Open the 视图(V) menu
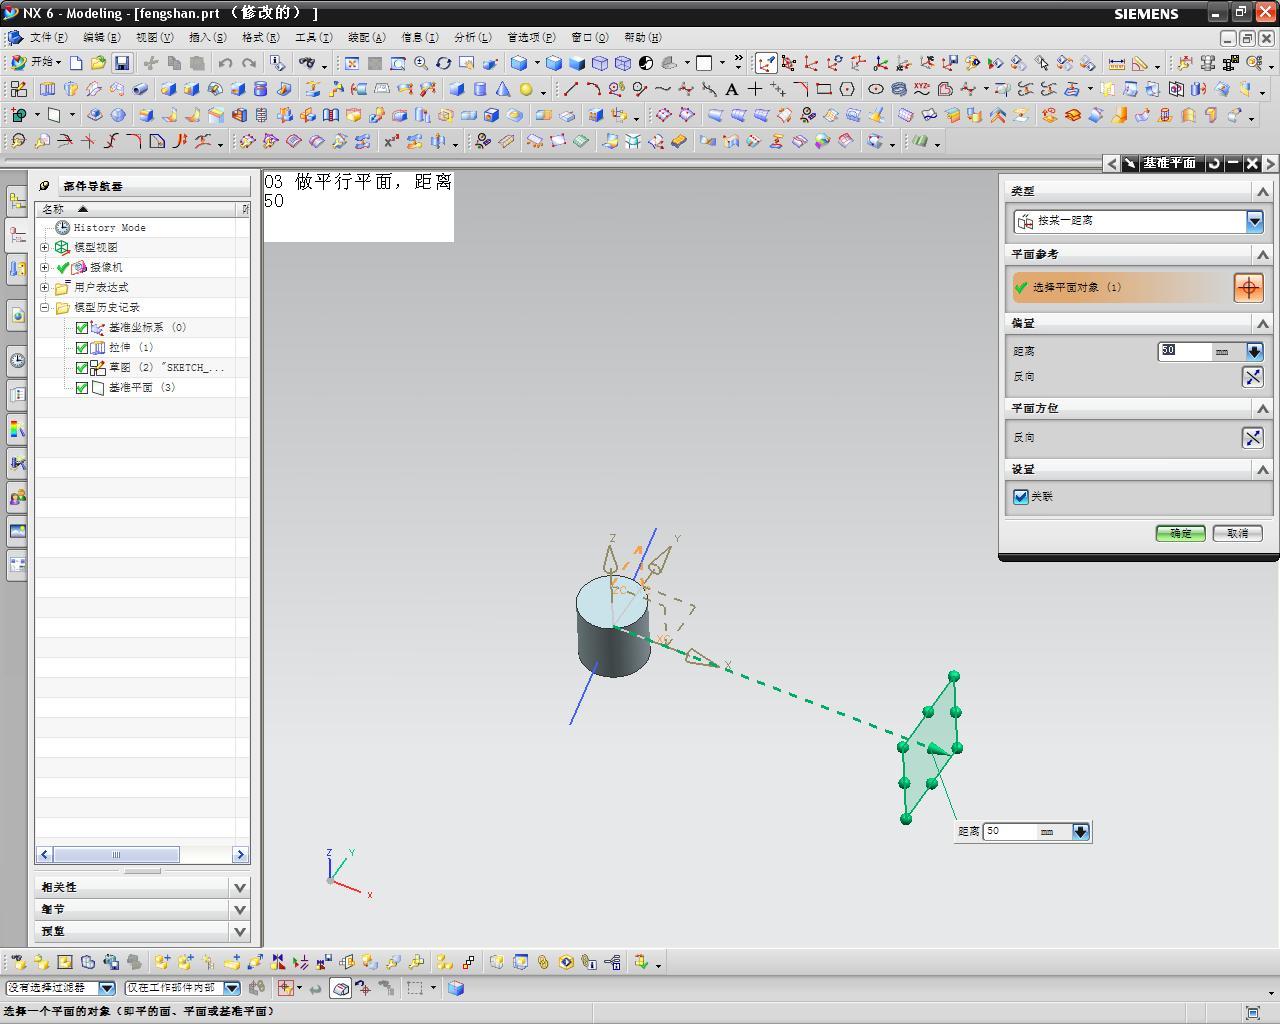 click(x=154, y=37)
